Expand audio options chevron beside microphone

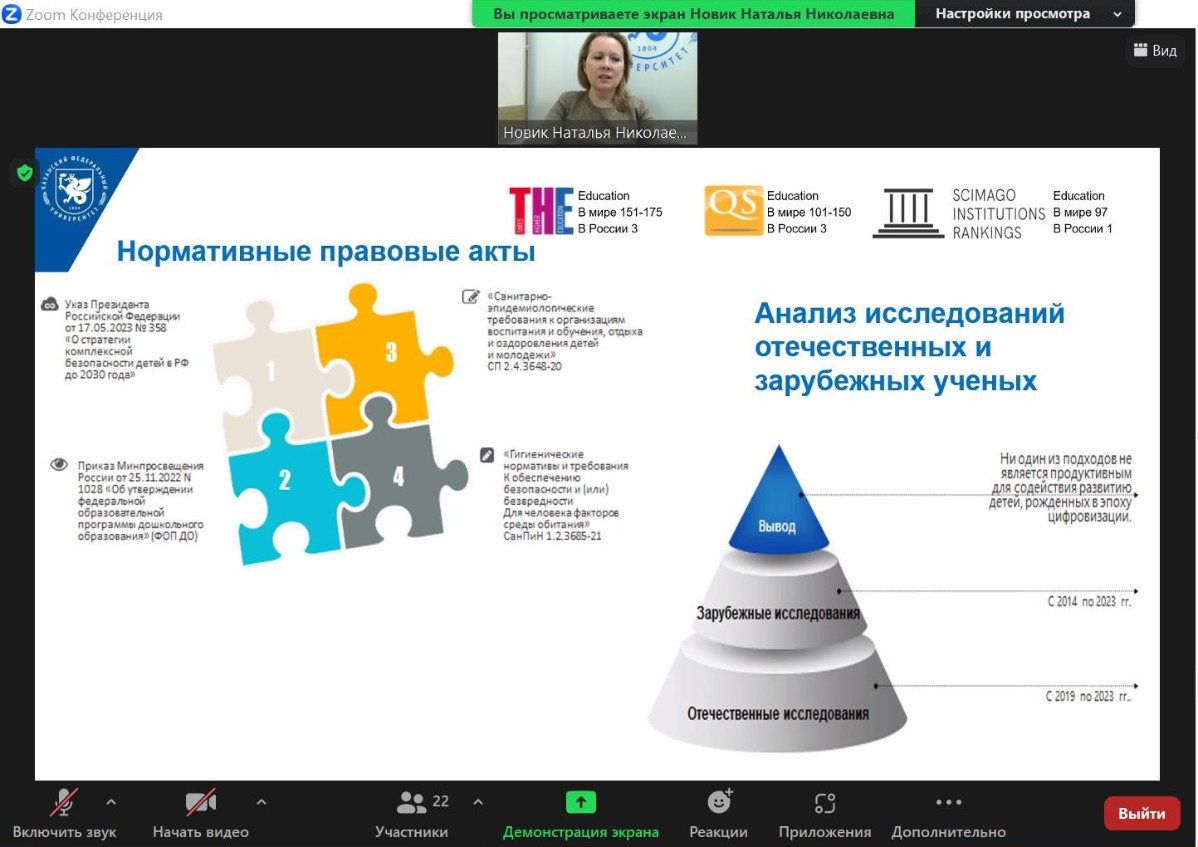(x=111, y=802)
